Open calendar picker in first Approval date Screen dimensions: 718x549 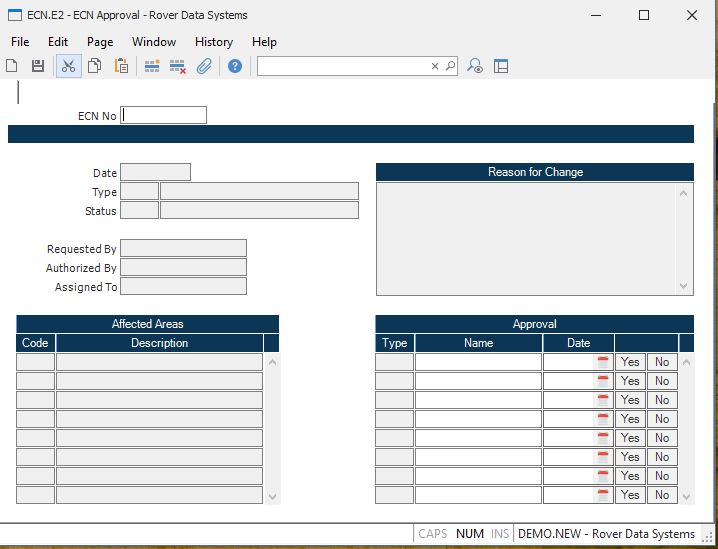603,362
